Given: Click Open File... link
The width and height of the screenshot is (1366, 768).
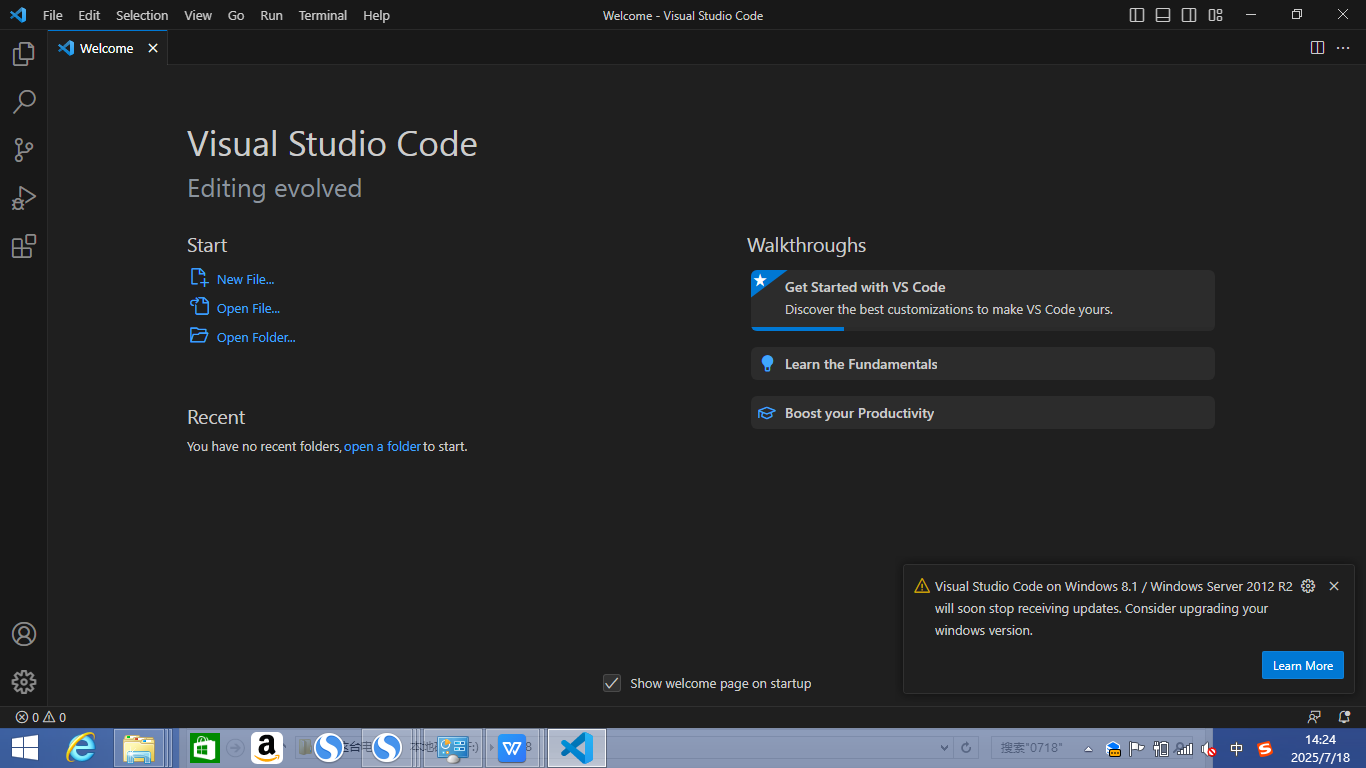Looking at the screenshot, I should tap(248, 308).
